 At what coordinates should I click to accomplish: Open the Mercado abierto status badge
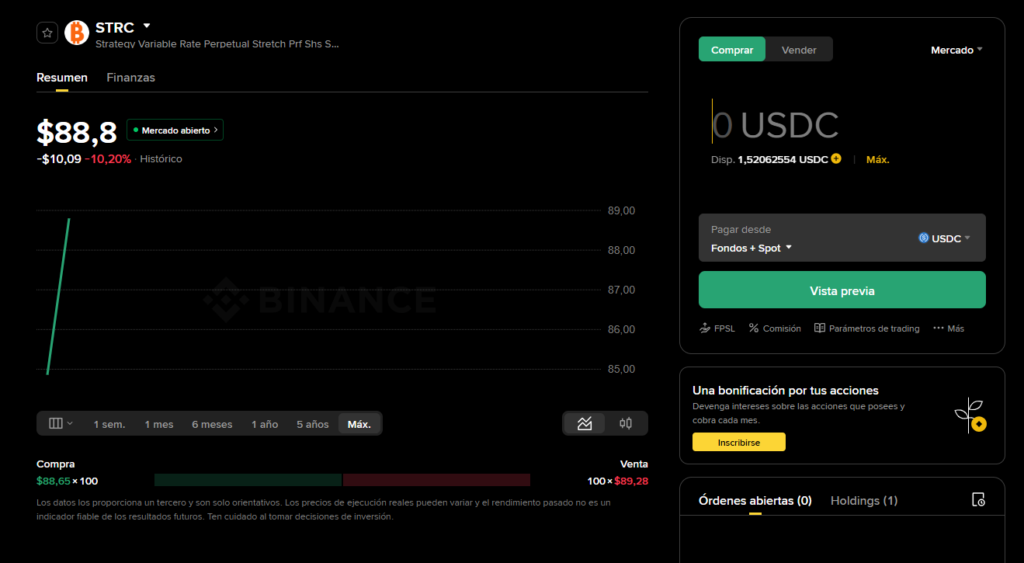[175, 130]
